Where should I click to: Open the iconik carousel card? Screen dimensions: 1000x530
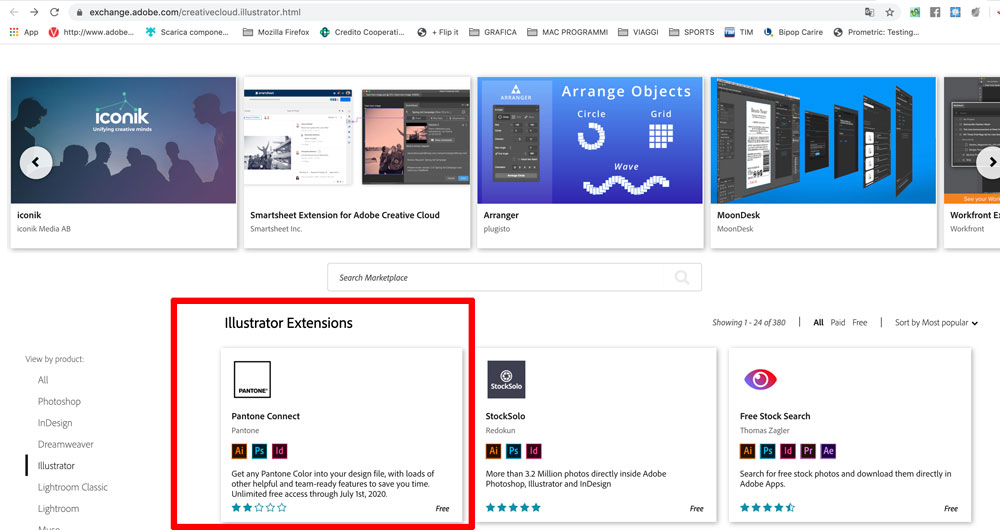124,163
